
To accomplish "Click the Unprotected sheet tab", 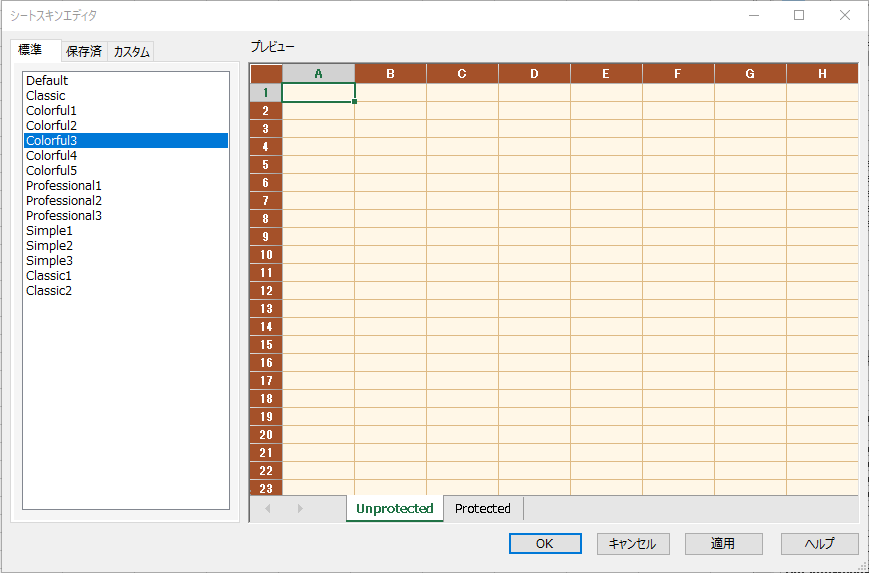I will click(394, 509).
